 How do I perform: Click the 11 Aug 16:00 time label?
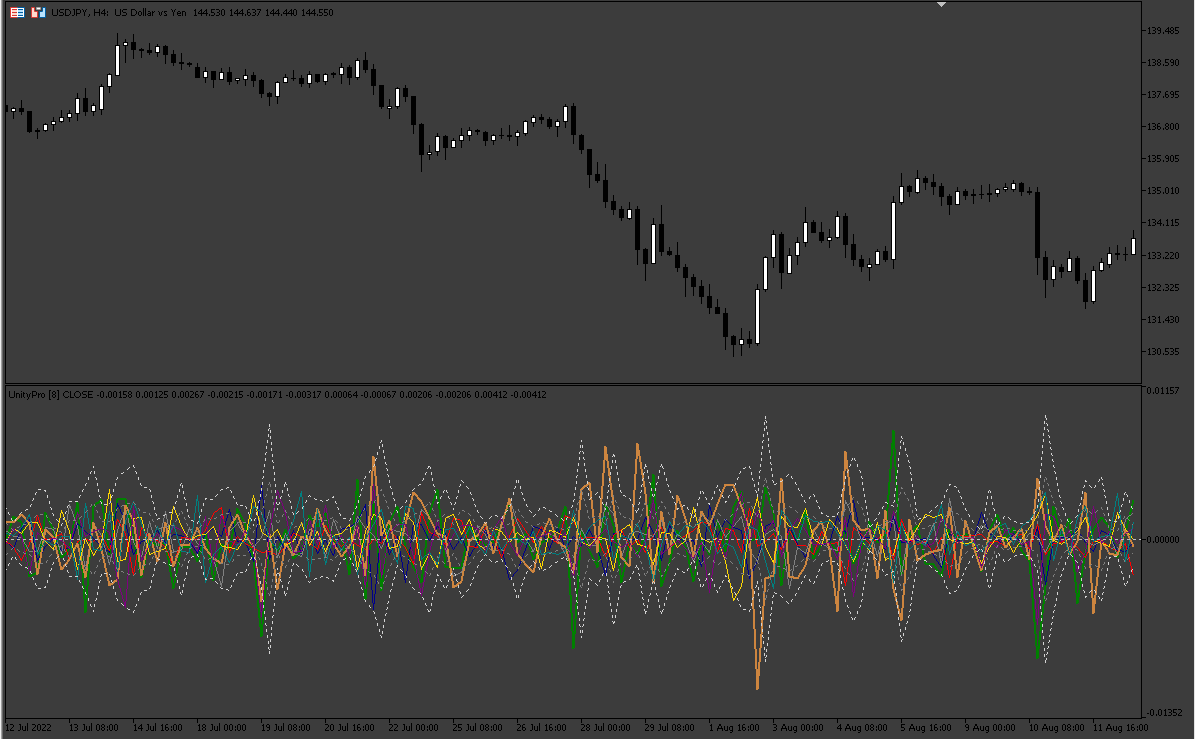1120,728
